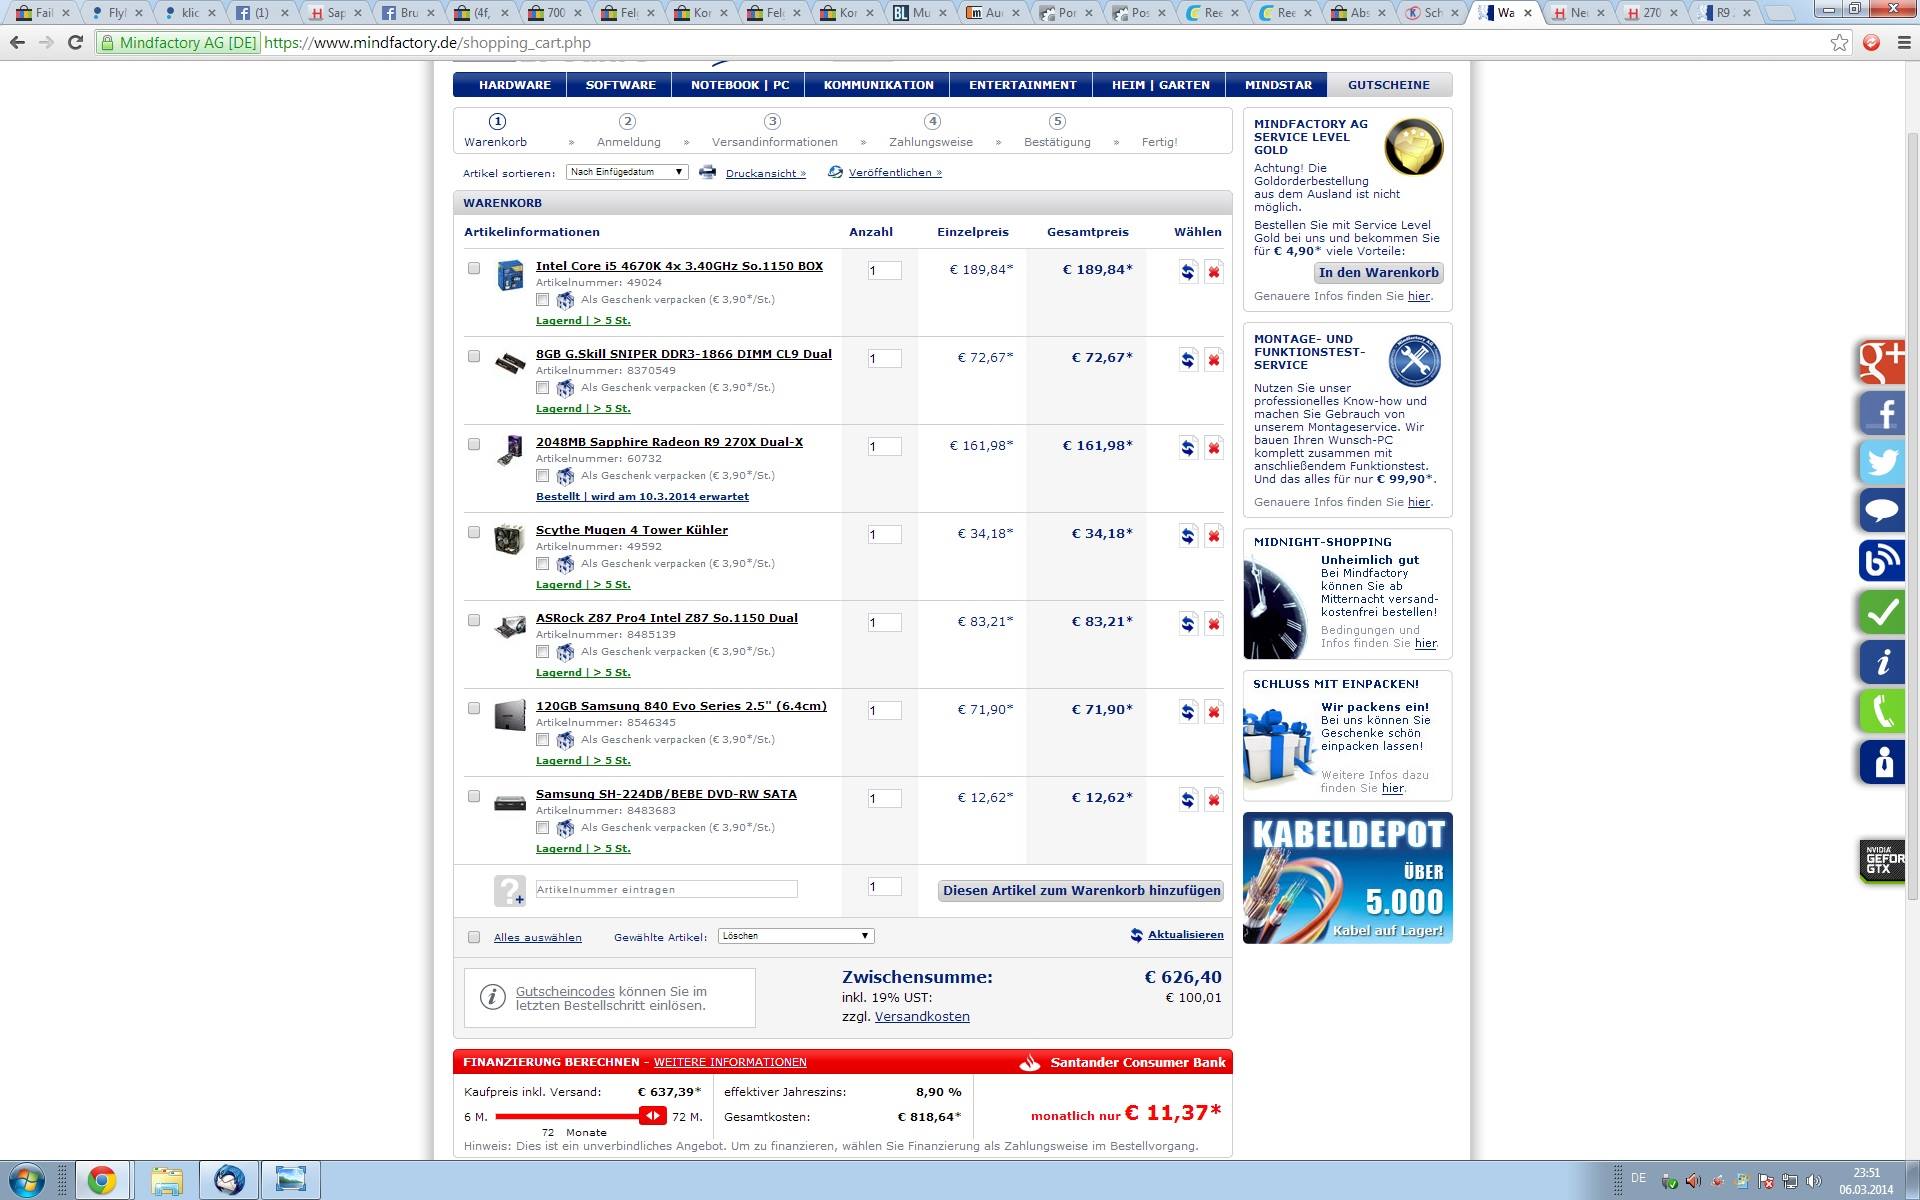Image resolution: width=1920 pixels, height=1200 pixels.
Task: Click 'Diesen Artikel zum Warenkorb hinzufügen' button
Action: 1081,891
